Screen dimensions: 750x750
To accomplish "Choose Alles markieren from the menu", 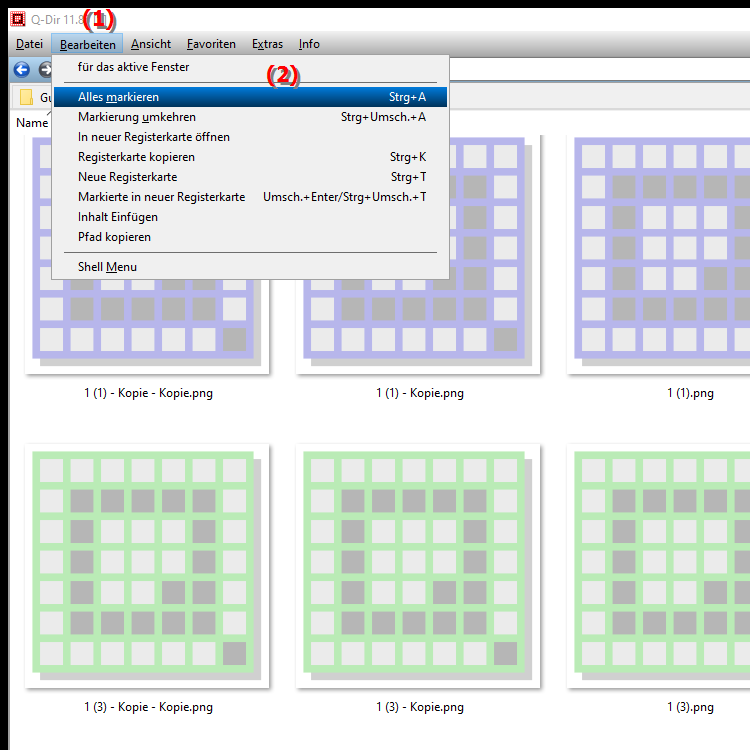I will 250,97.
